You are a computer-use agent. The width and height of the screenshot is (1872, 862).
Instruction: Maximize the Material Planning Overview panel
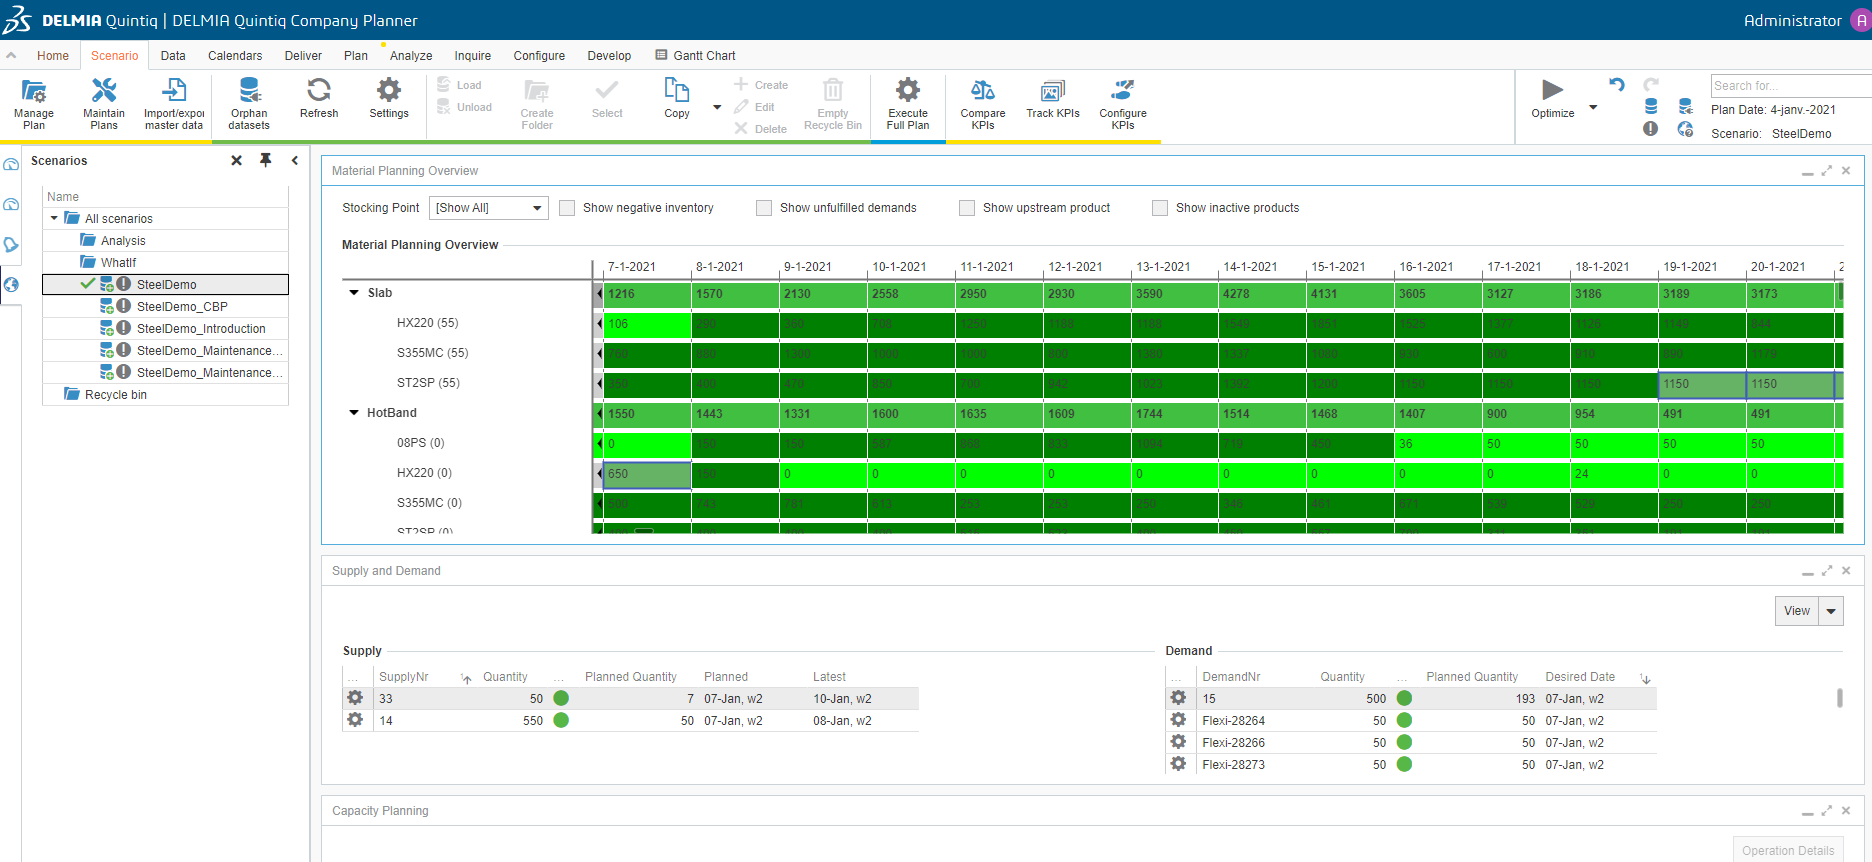tap(1827, 171)
